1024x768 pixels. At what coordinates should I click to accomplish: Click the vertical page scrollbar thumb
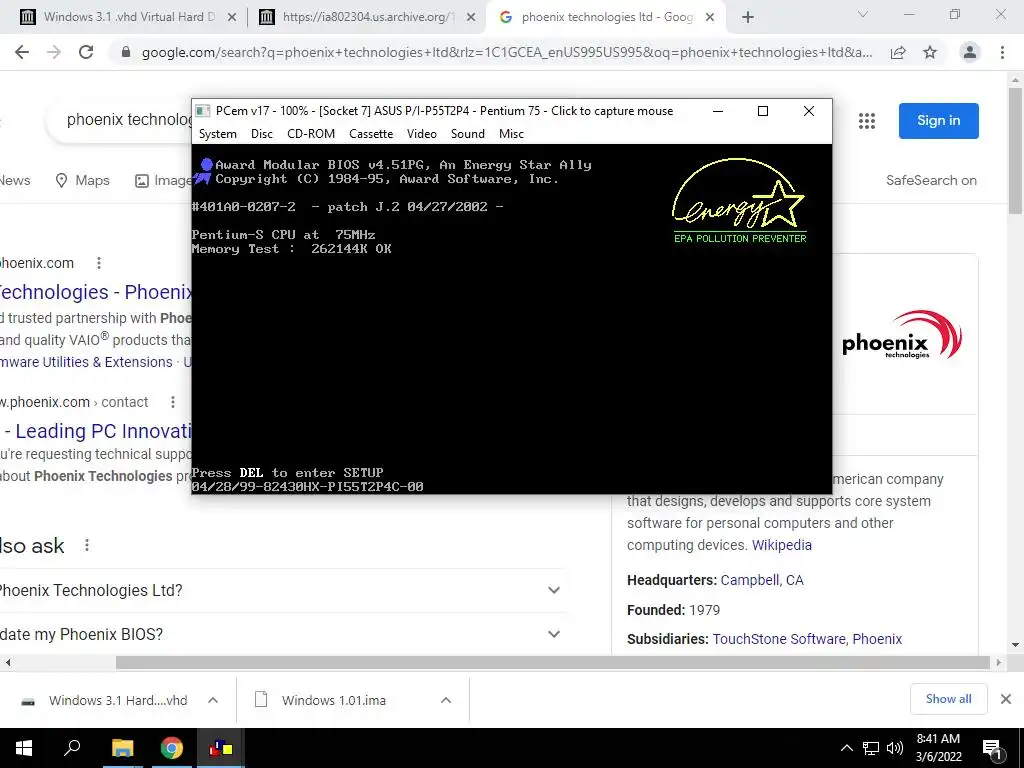point(1015,150)
